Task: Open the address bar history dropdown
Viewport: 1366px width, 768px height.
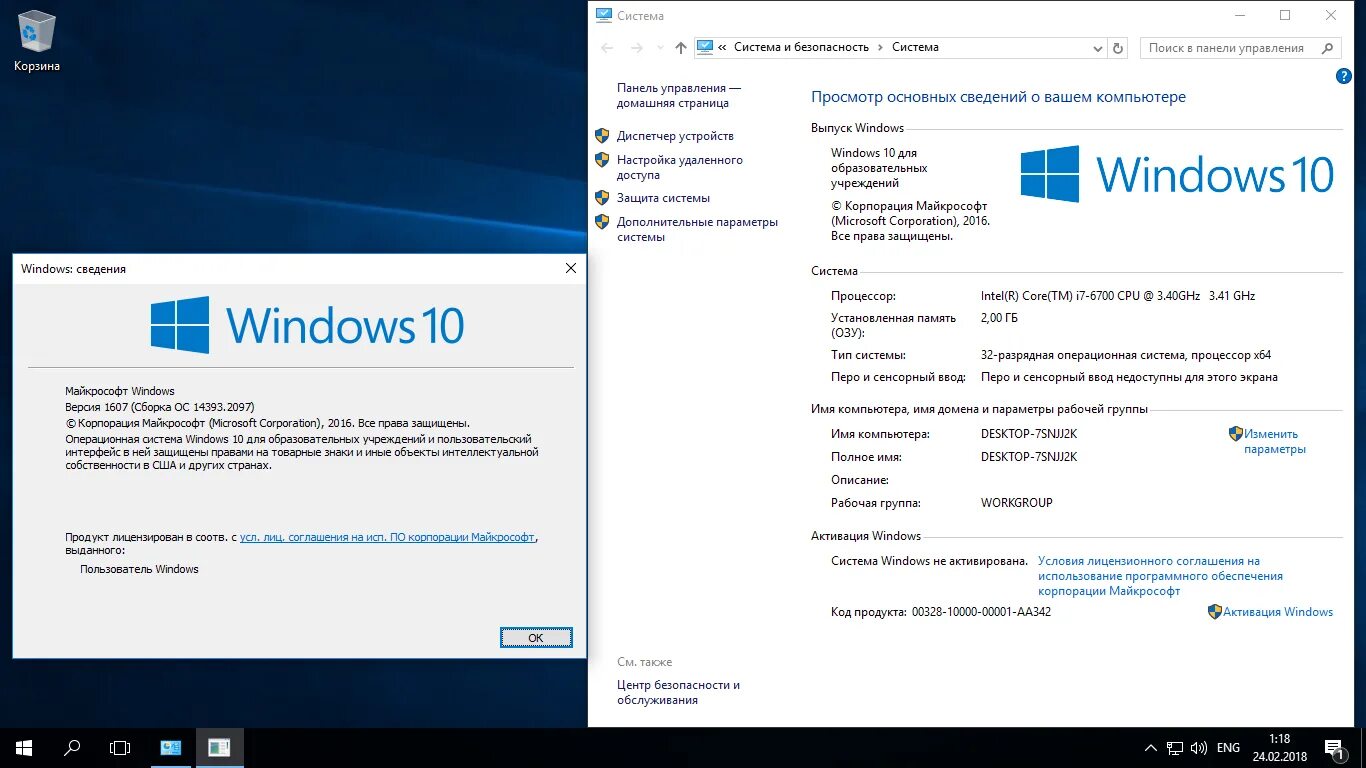Action: (x=1098, y=47)
